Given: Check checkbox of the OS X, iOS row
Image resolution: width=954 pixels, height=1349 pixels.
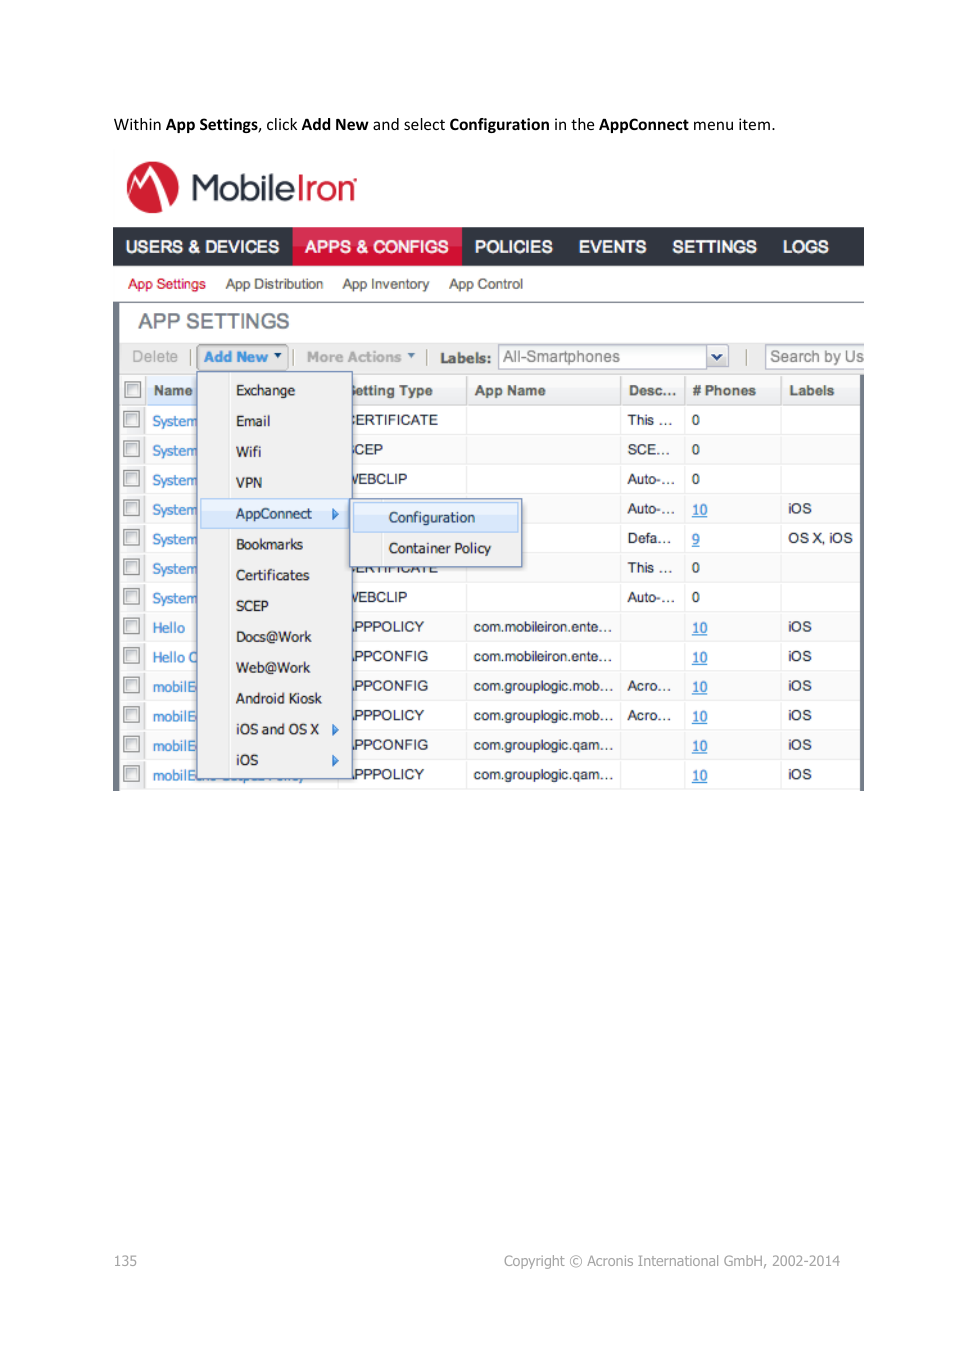Looking at the screenshot, I should 132,538.
